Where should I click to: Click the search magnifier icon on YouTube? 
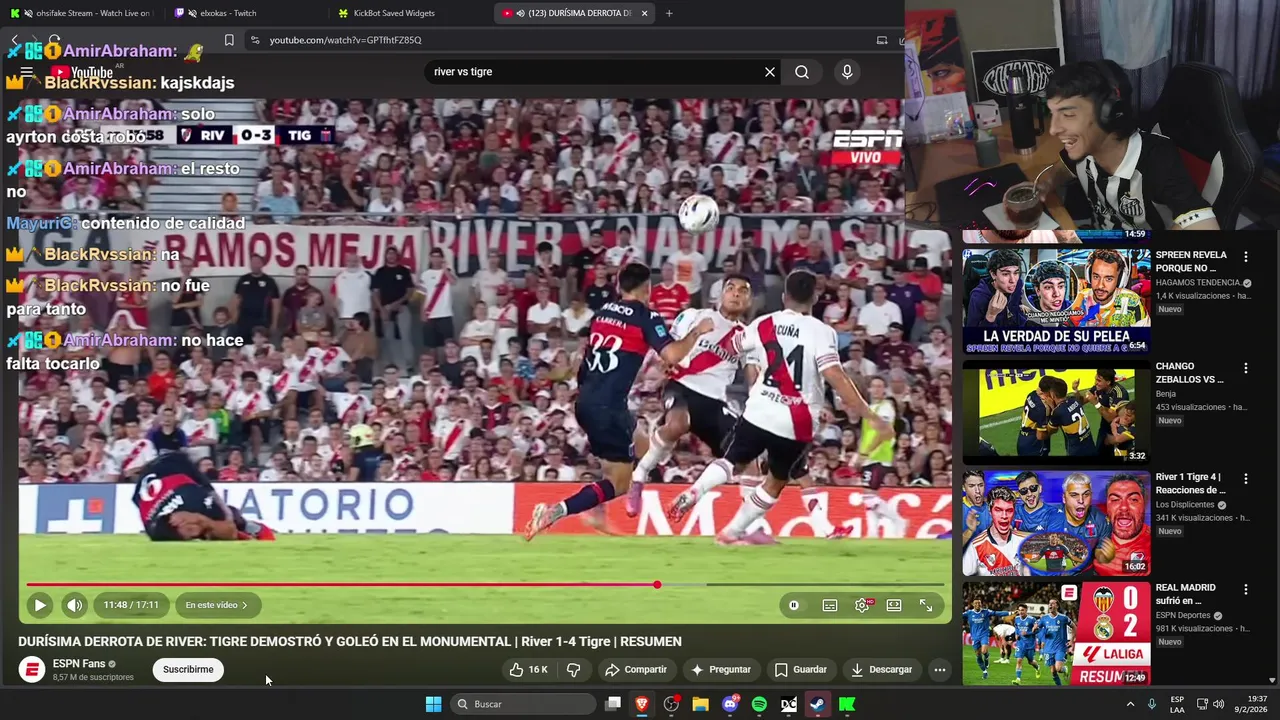click(802, 72)
